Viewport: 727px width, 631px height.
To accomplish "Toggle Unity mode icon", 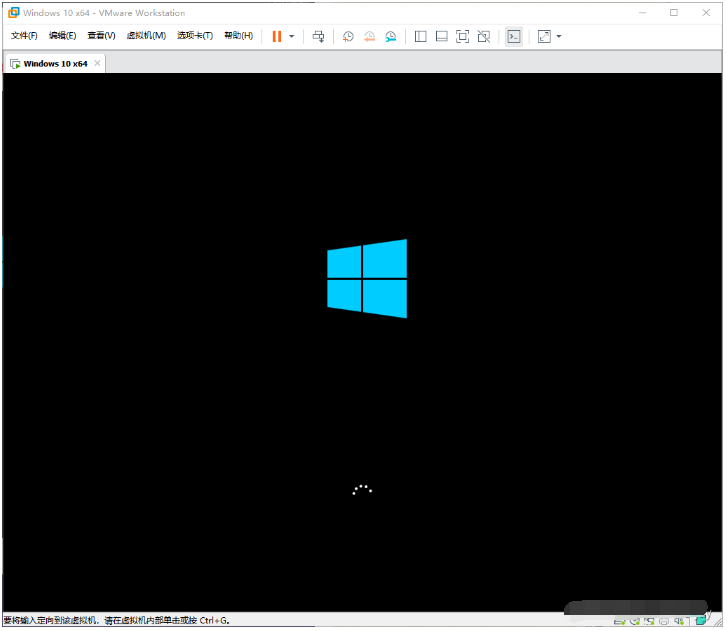I will pyautogui.click(x=484, y=36).
